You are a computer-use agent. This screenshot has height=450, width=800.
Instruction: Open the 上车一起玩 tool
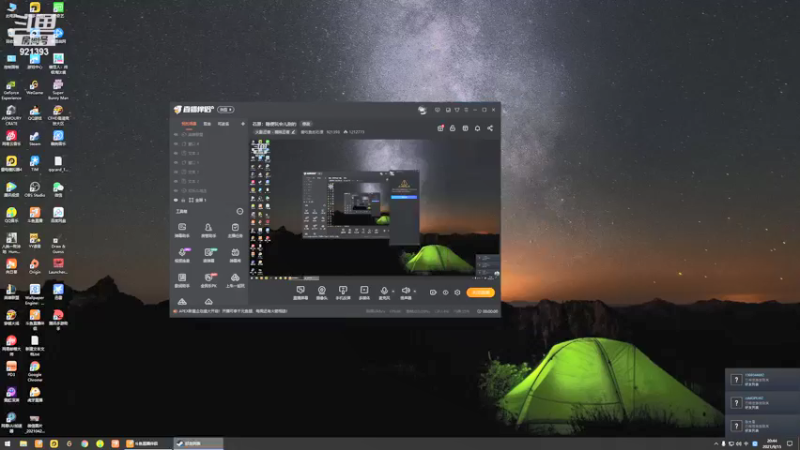tap(235, 281)
